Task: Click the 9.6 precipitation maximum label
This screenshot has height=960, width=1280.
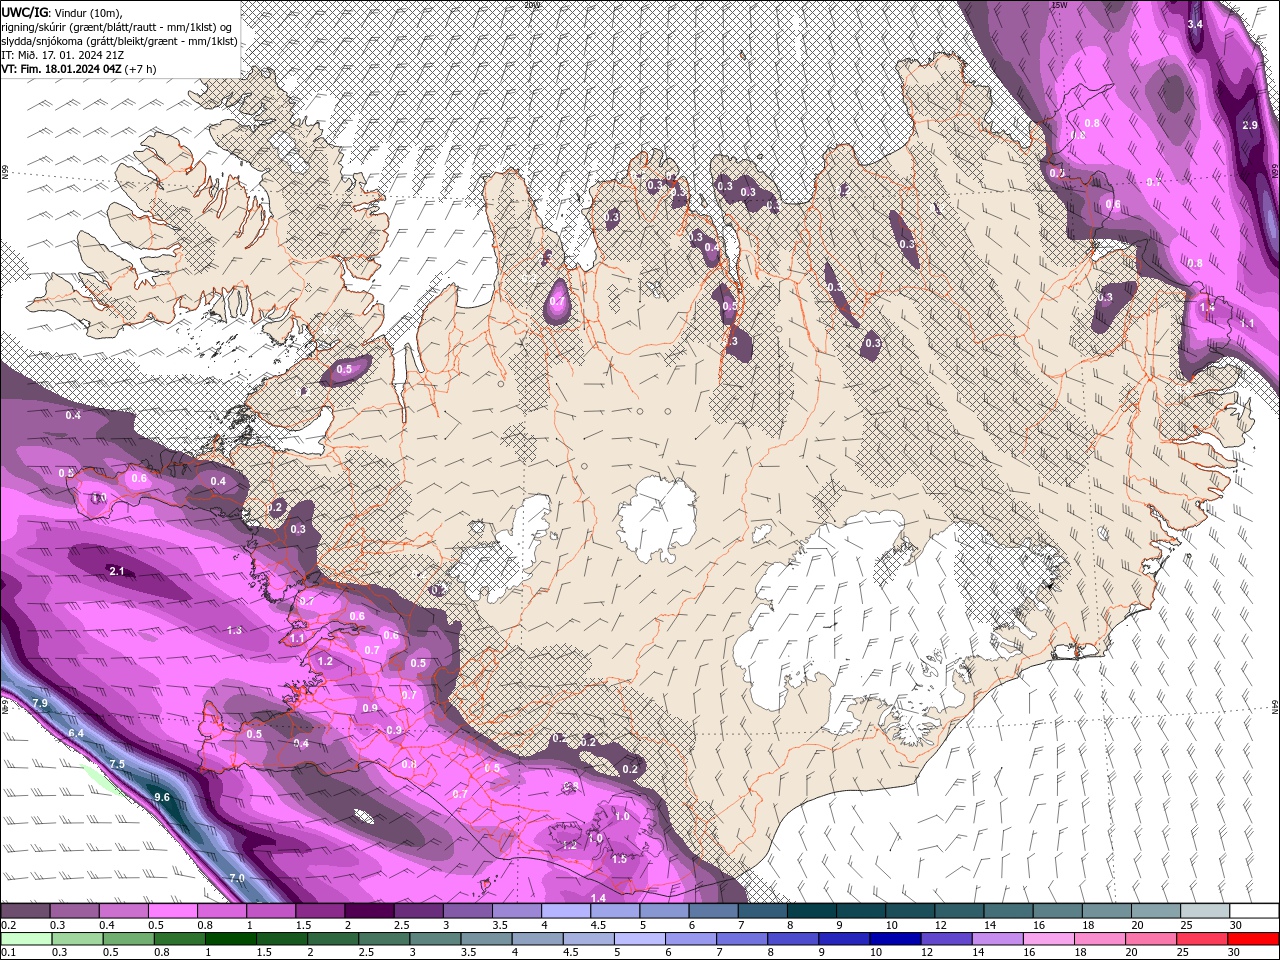Action: (x=162, y=797)
